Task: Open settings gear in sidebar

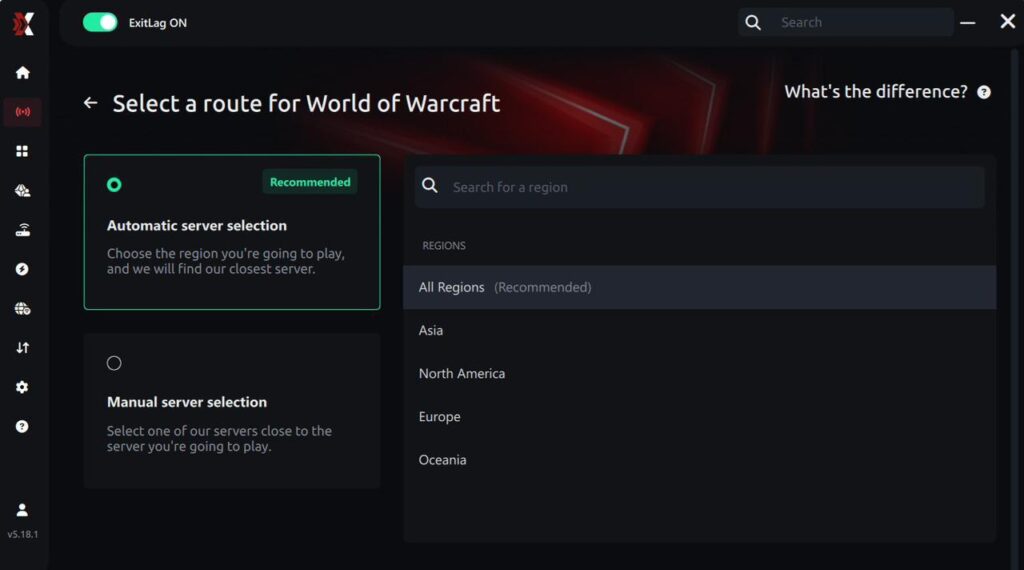Action: pyautogui.click(x=22, y=387)
